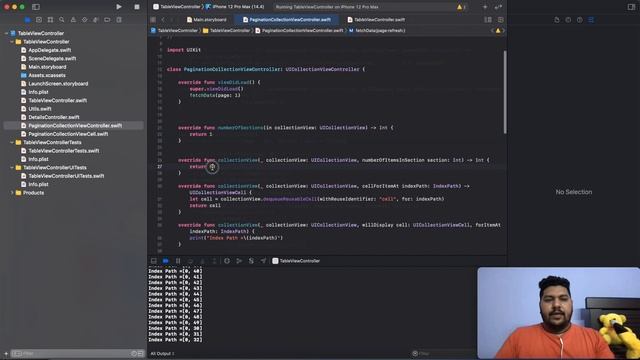Select TableViewController process in debug bar

[296, 261]
